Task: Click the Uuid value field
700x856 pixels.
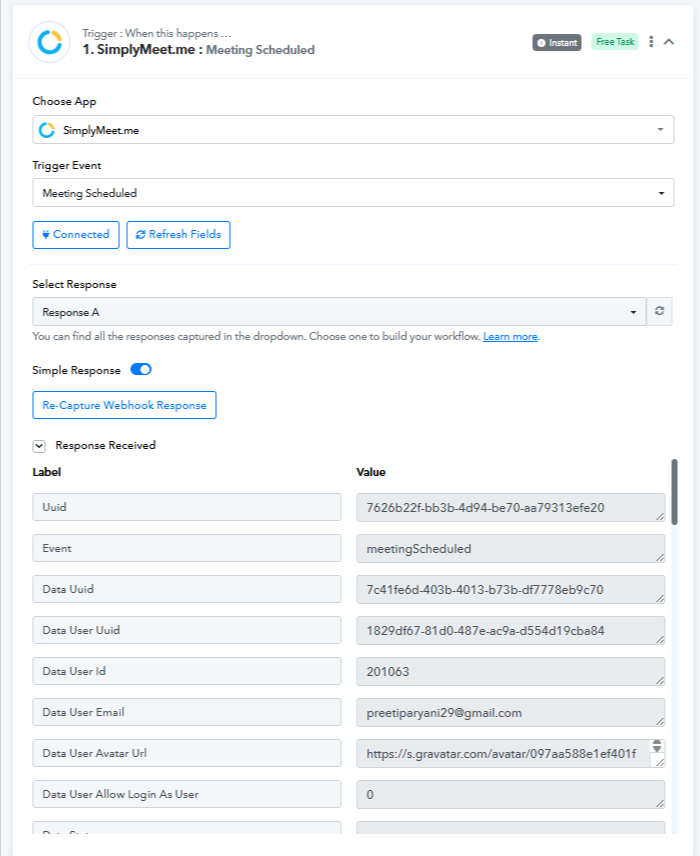Action: point(511,508)
